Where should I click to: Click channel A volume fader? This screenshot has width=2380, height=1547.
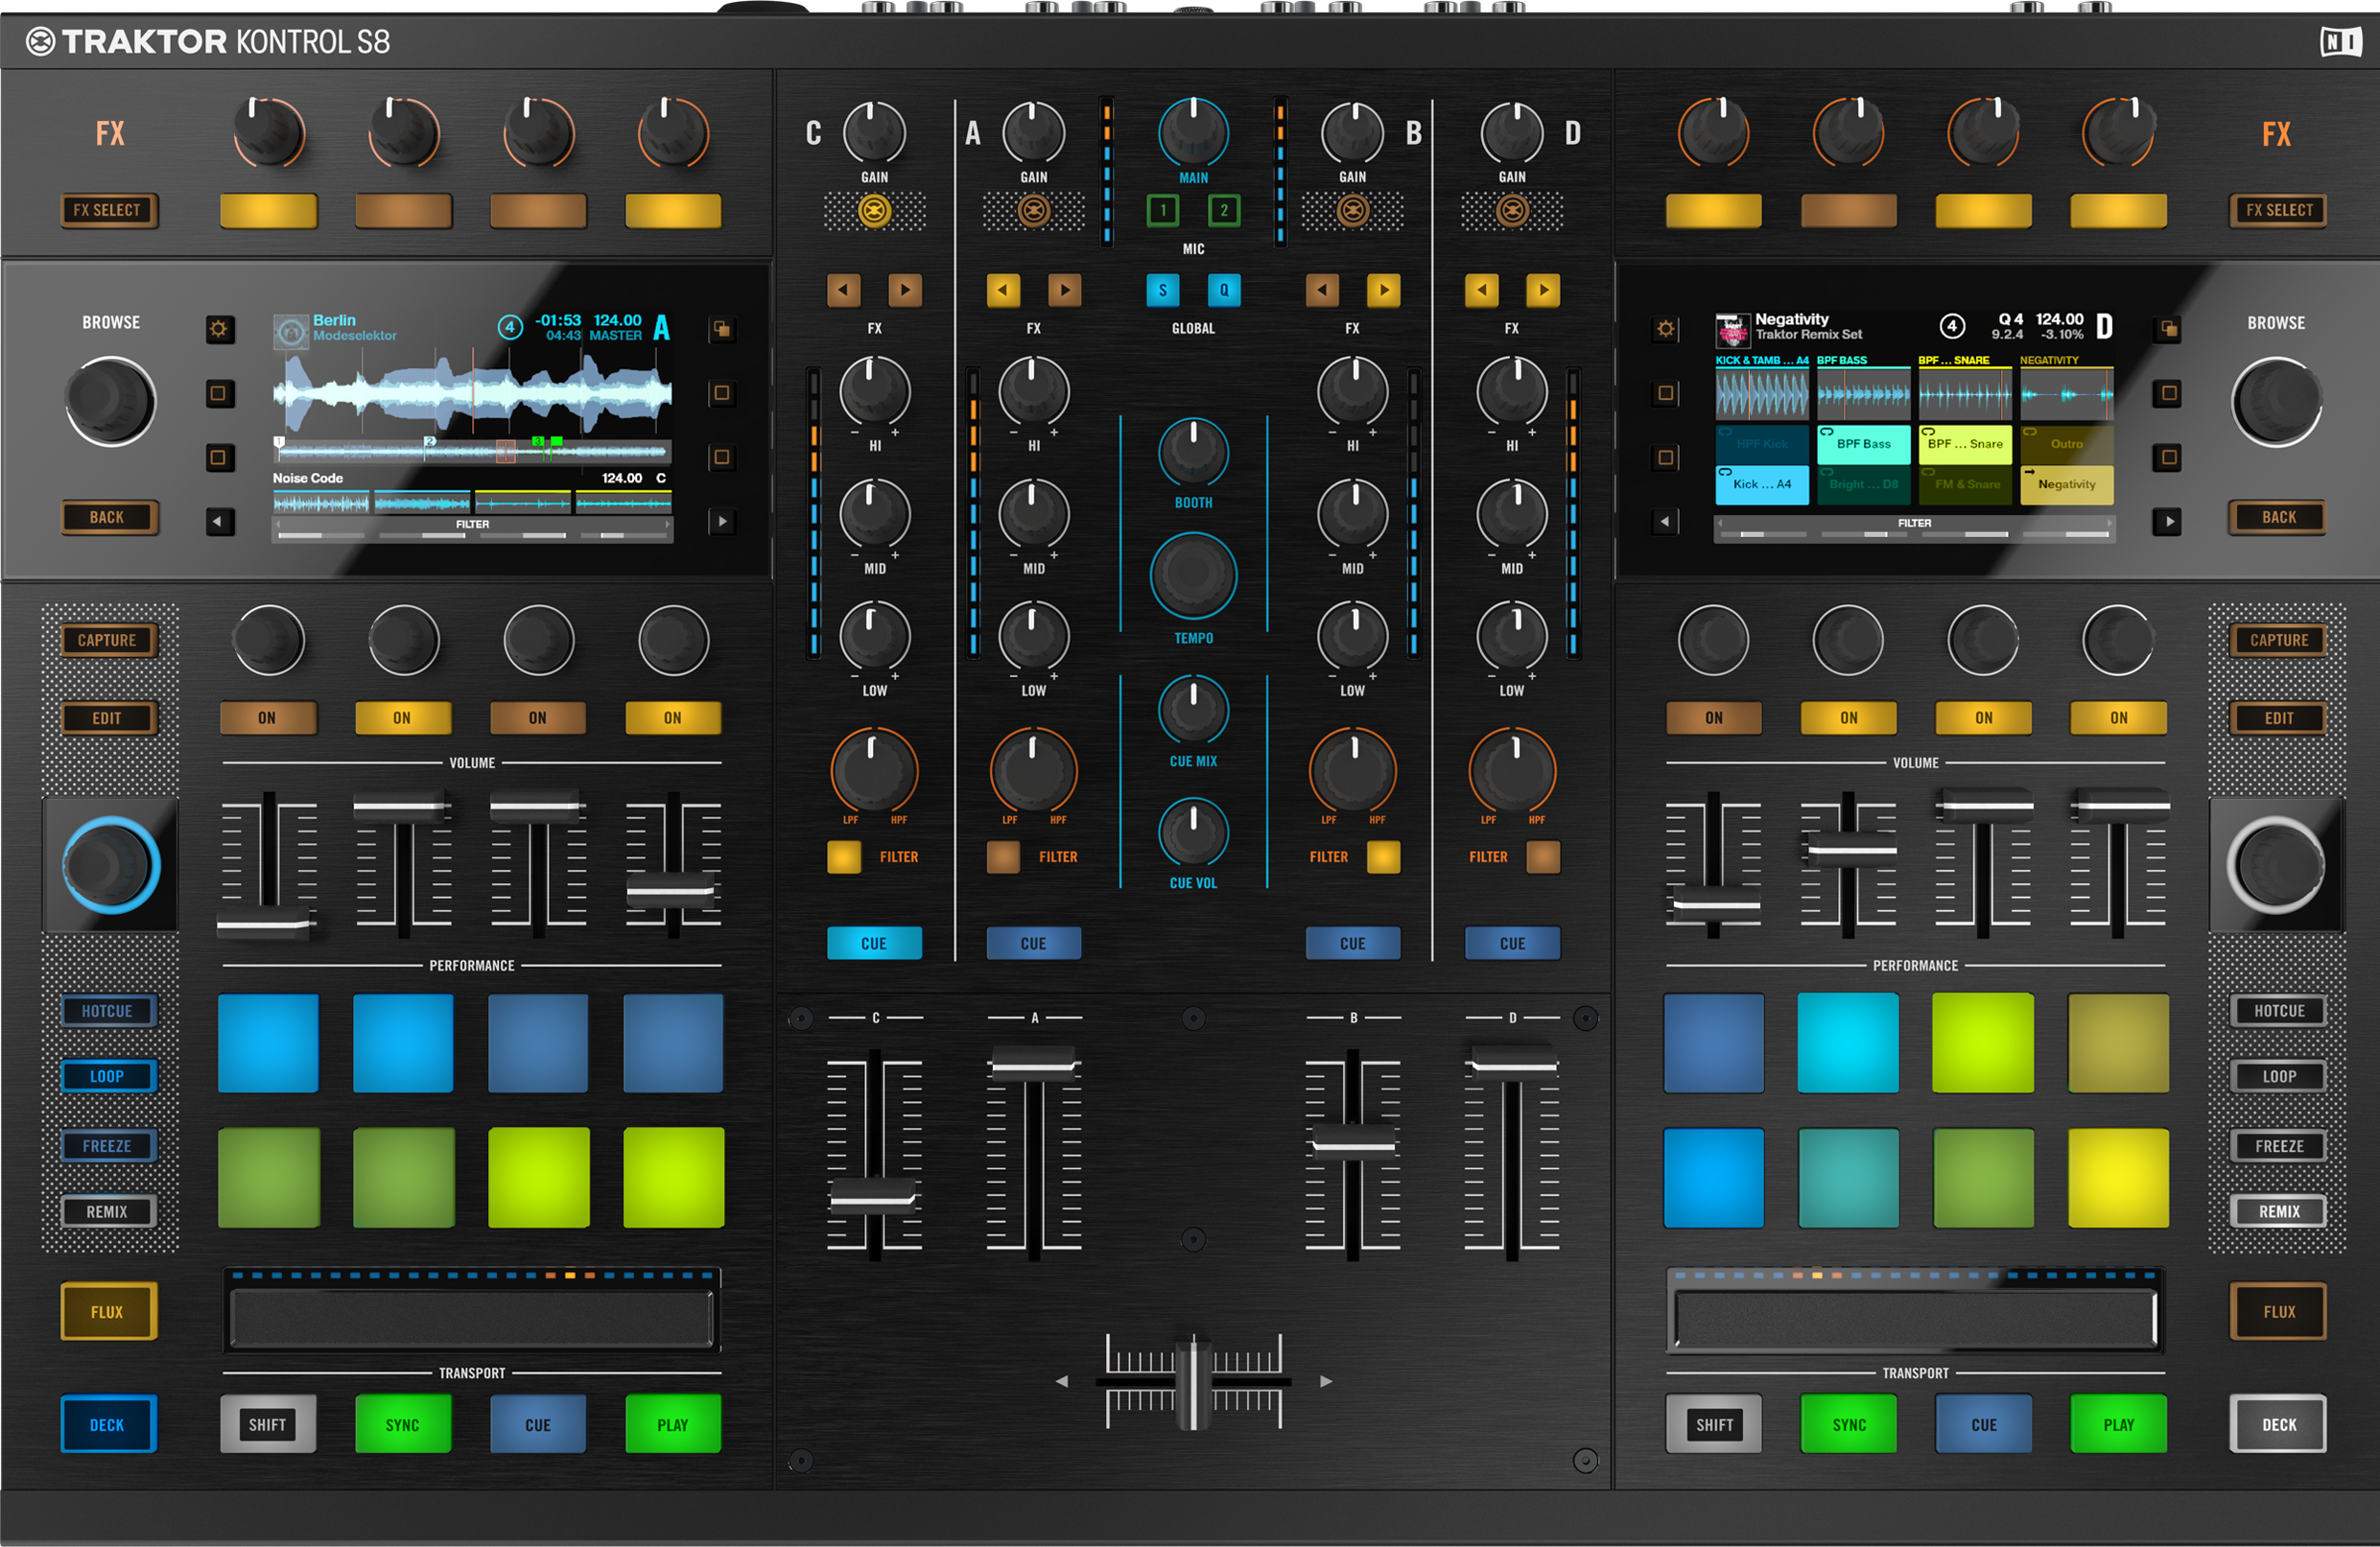[1033, 1065]
